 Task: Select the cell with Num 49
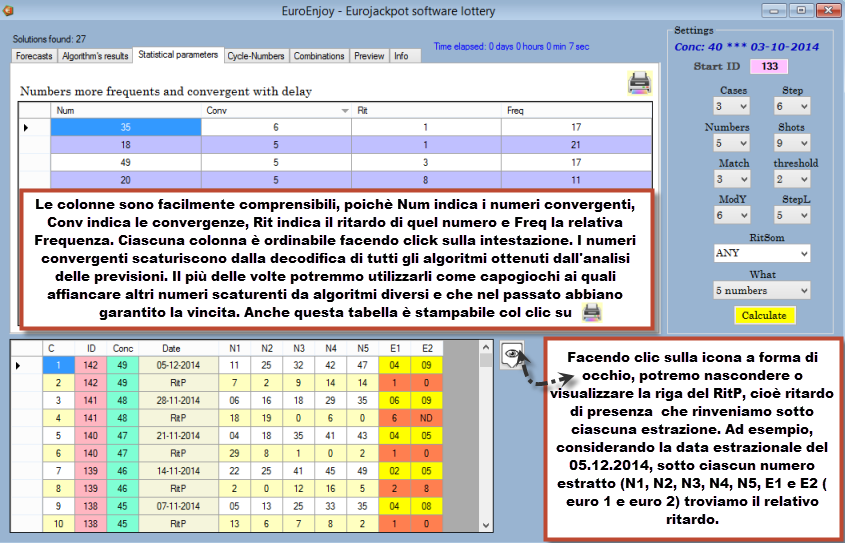(x=126, y=162)
